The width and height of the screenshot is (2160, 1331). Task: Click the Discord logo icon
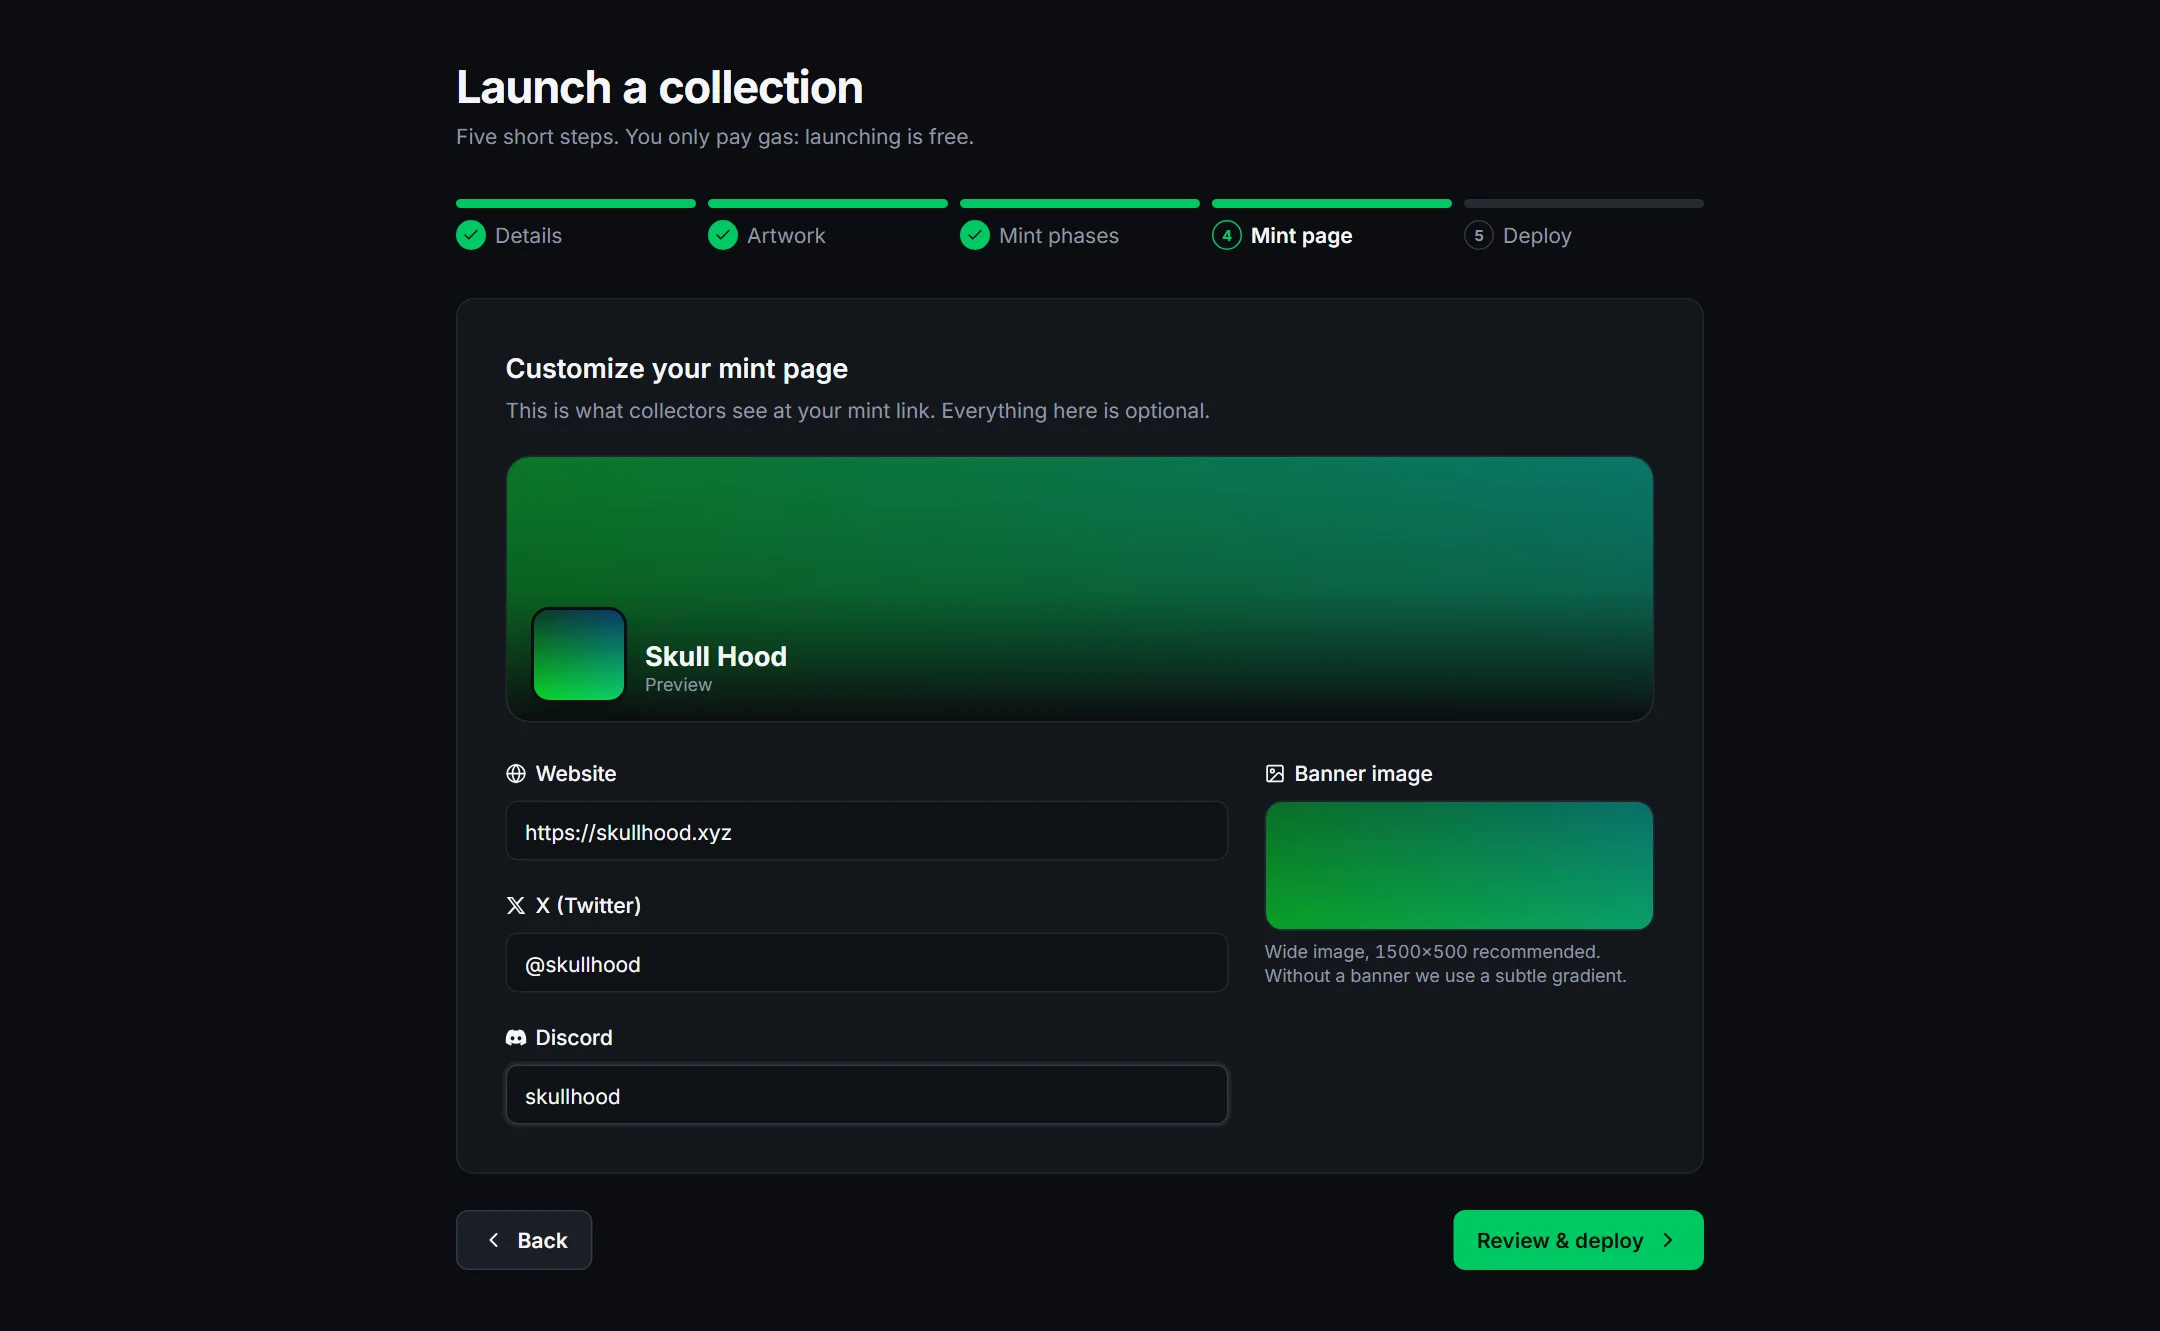[x=516, y=1038]
